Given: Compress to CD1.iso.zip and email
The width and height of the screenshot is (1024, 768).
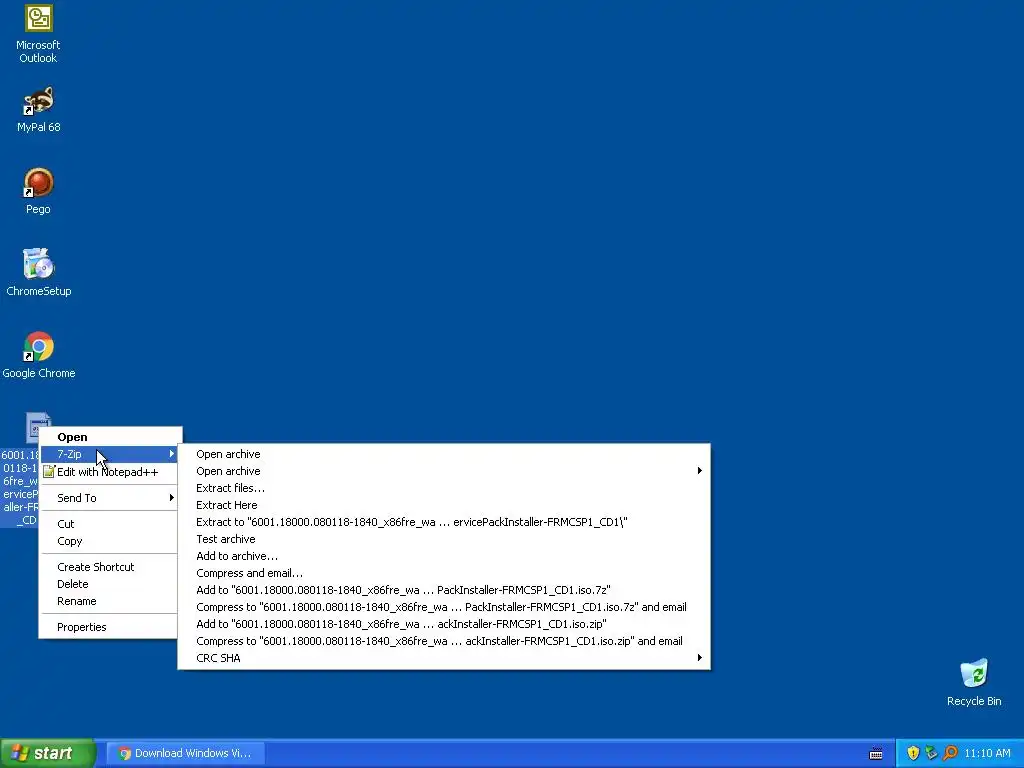Looking at the screenshot, I should [444, 641].
